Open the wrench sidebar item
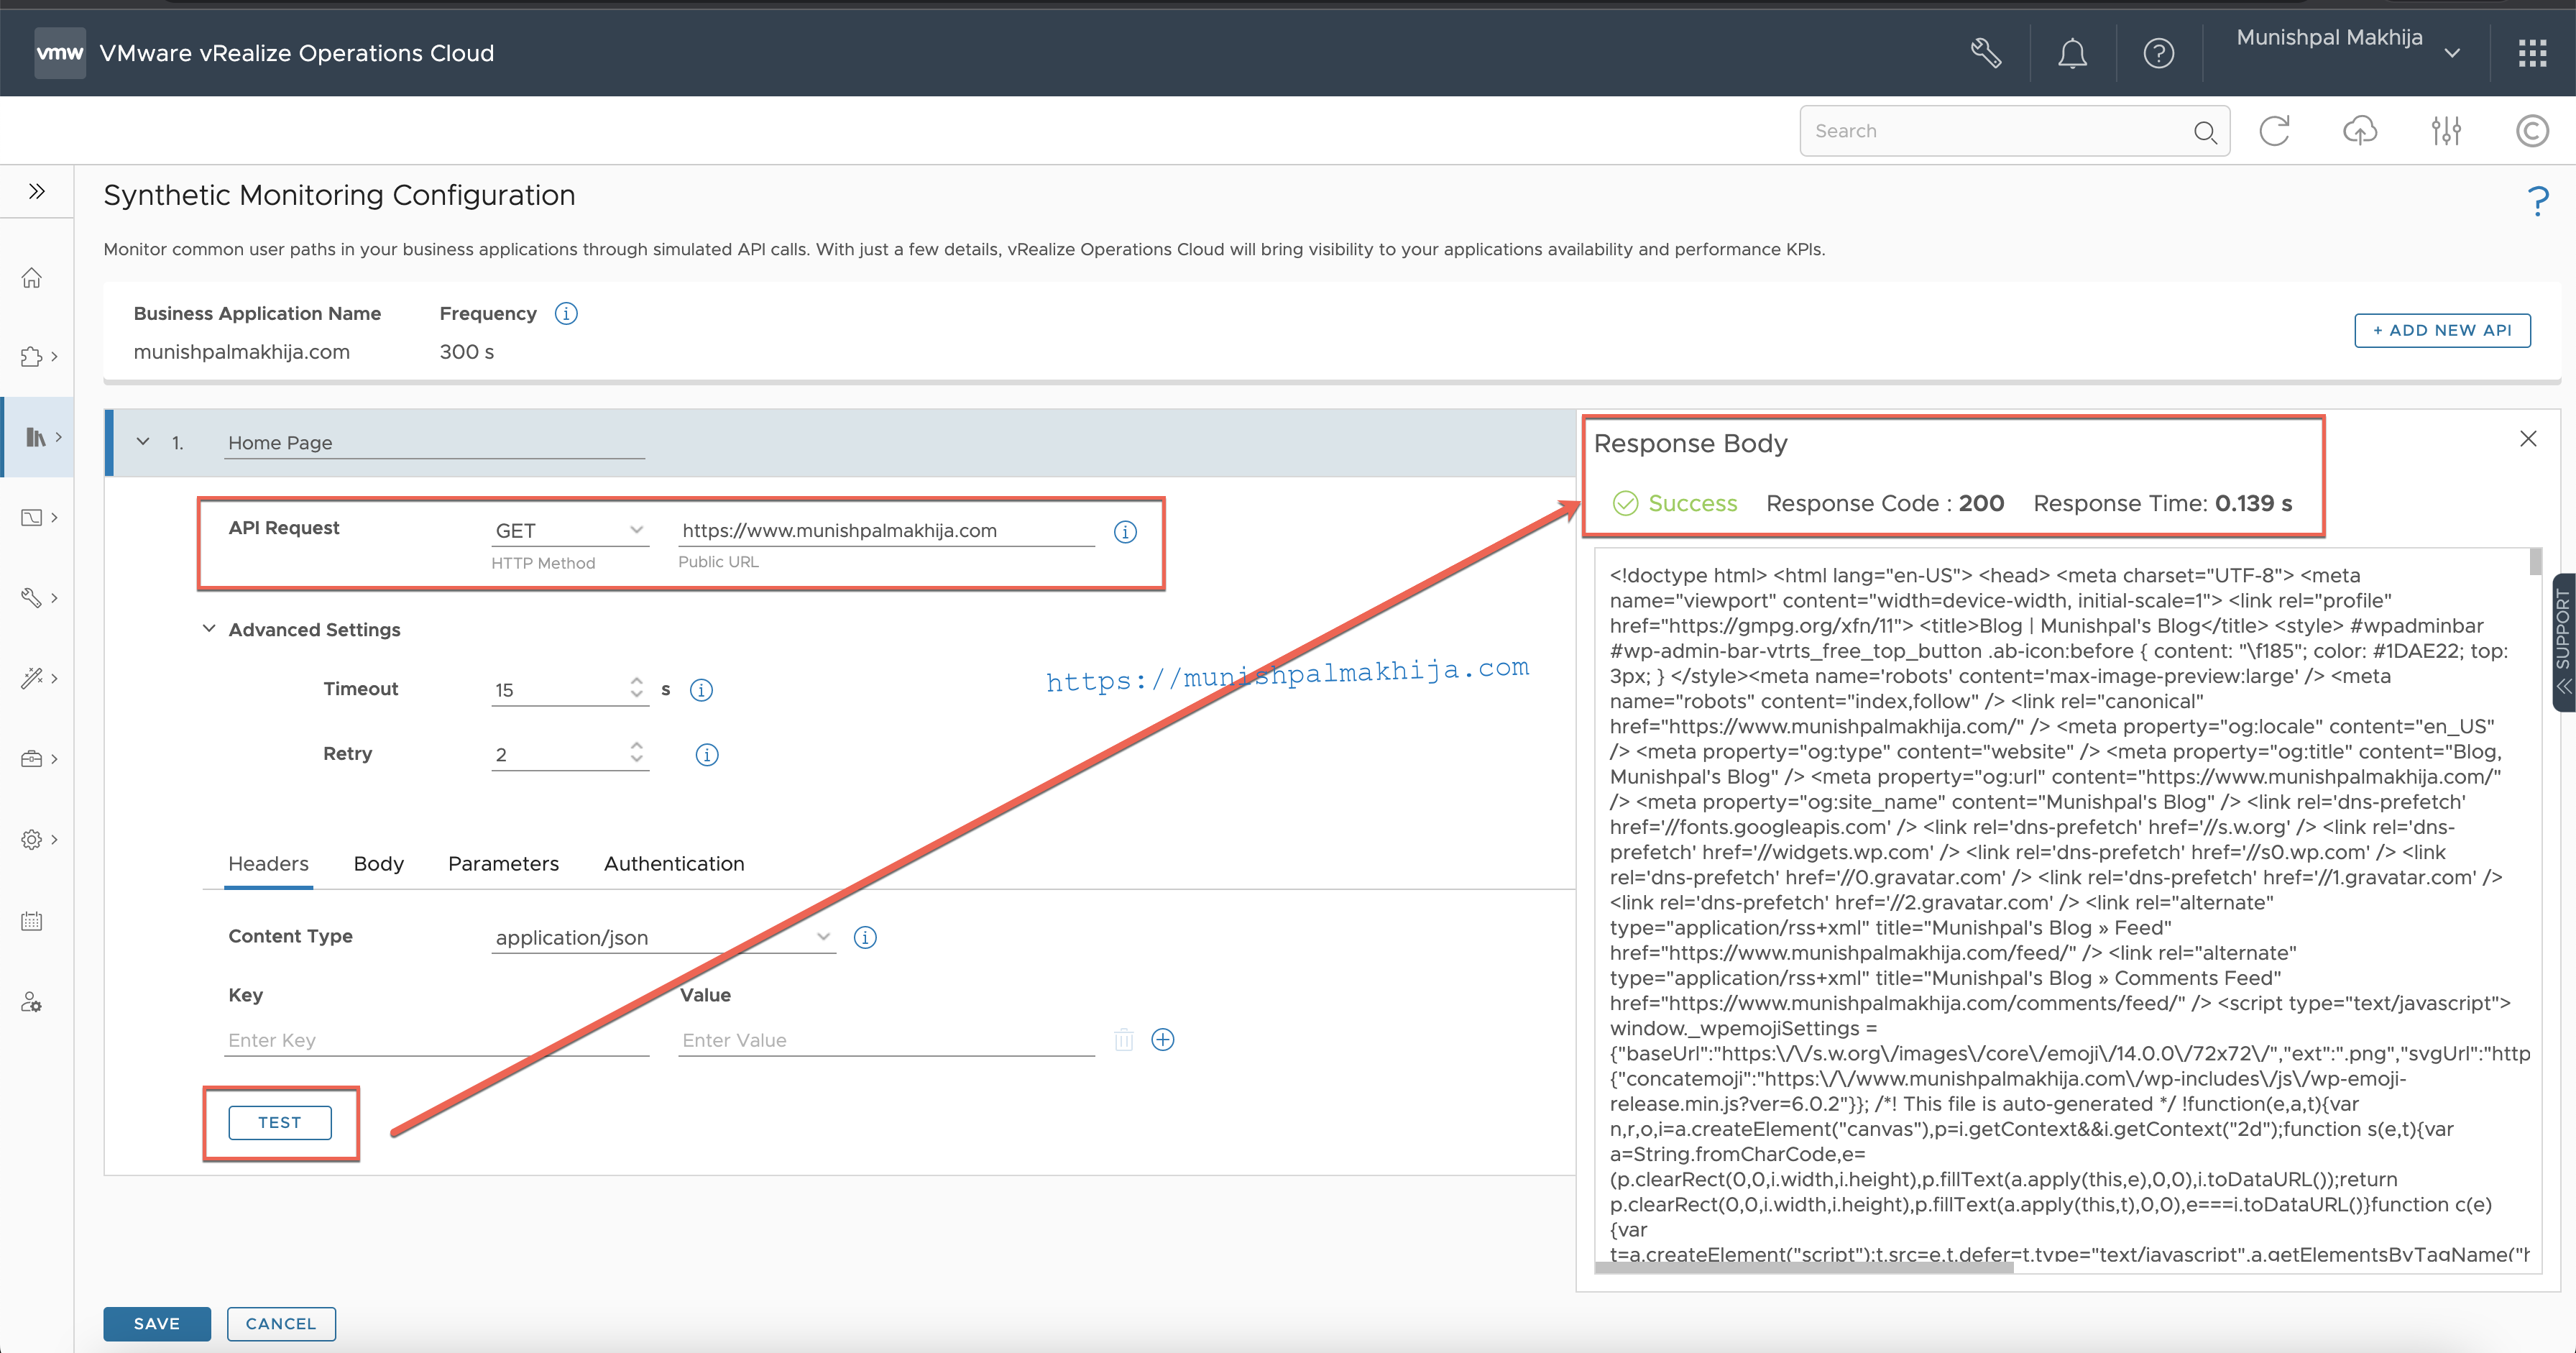The width and height of the screenshot is (2576, 1353). [x=32, y=597]
